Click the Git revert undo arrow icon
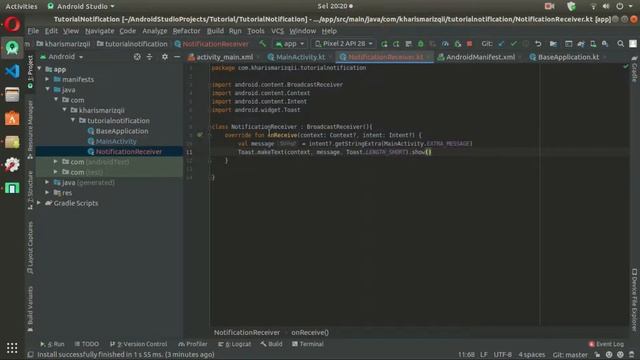The image size is (640, 360). pos(538,44)
